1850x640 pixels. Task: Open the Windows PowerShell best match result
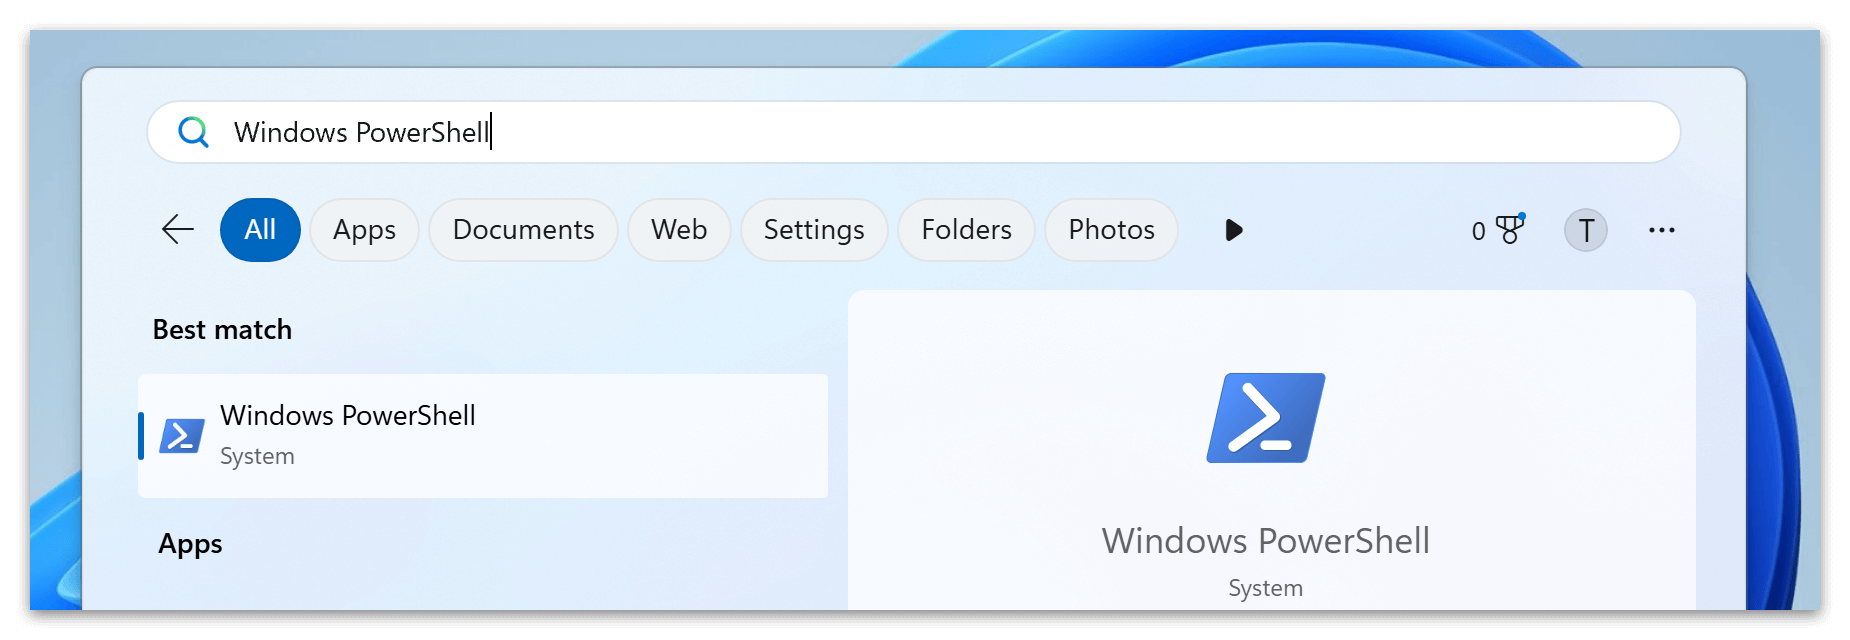click(x=482, y=436)
